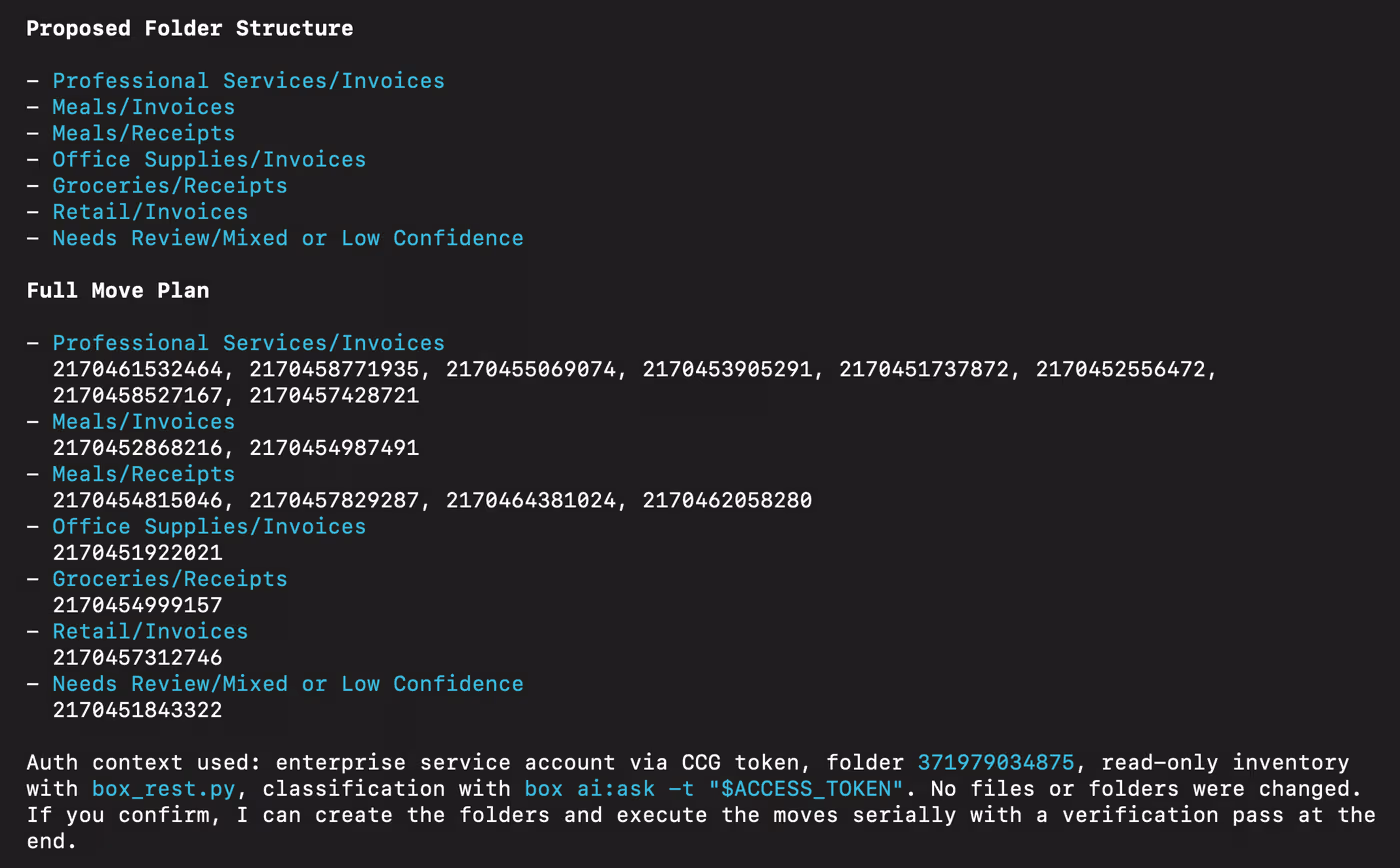Select Needs Review entry in Full Move Plan
Viewport: 1400px width, 868px height.
point(287,683)
